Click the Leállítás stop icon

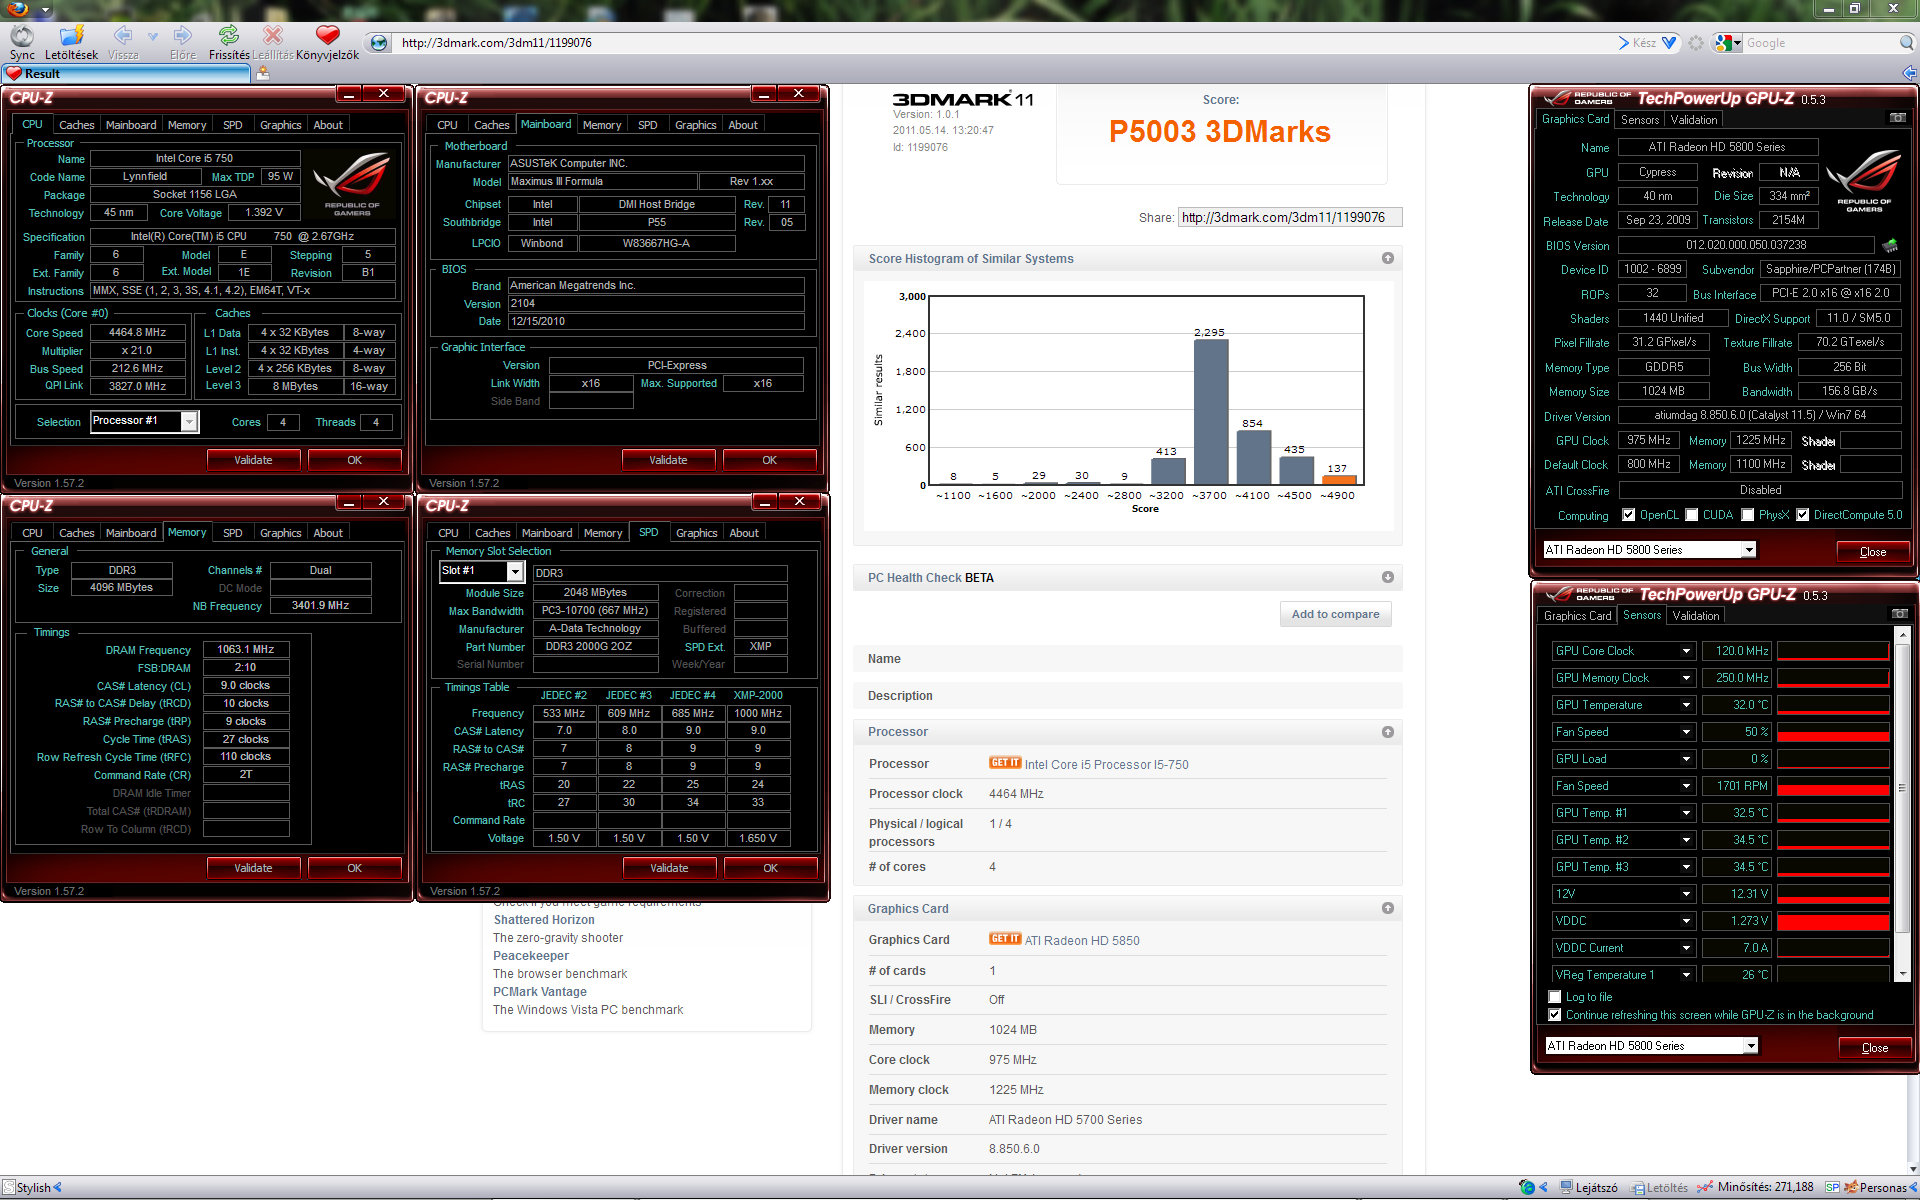coord(272,36)
